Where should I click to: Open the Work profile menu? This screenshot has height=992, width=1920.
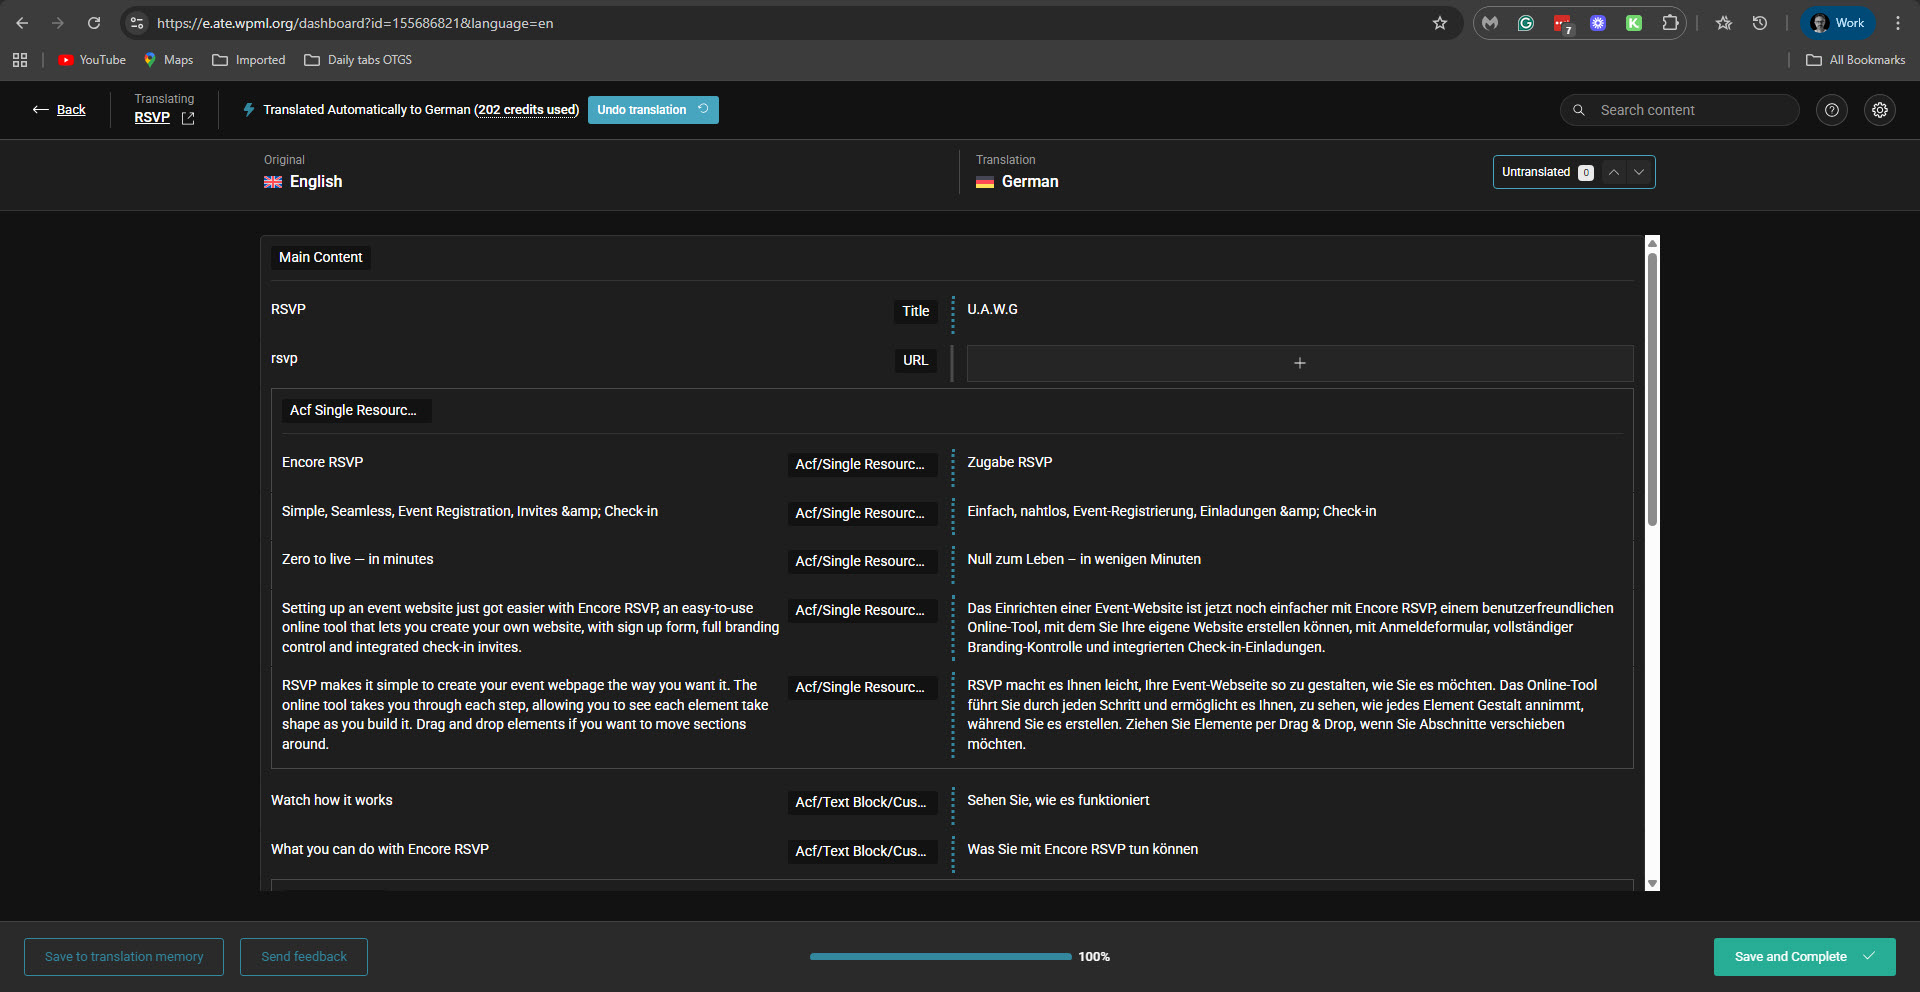(1838, 23)
